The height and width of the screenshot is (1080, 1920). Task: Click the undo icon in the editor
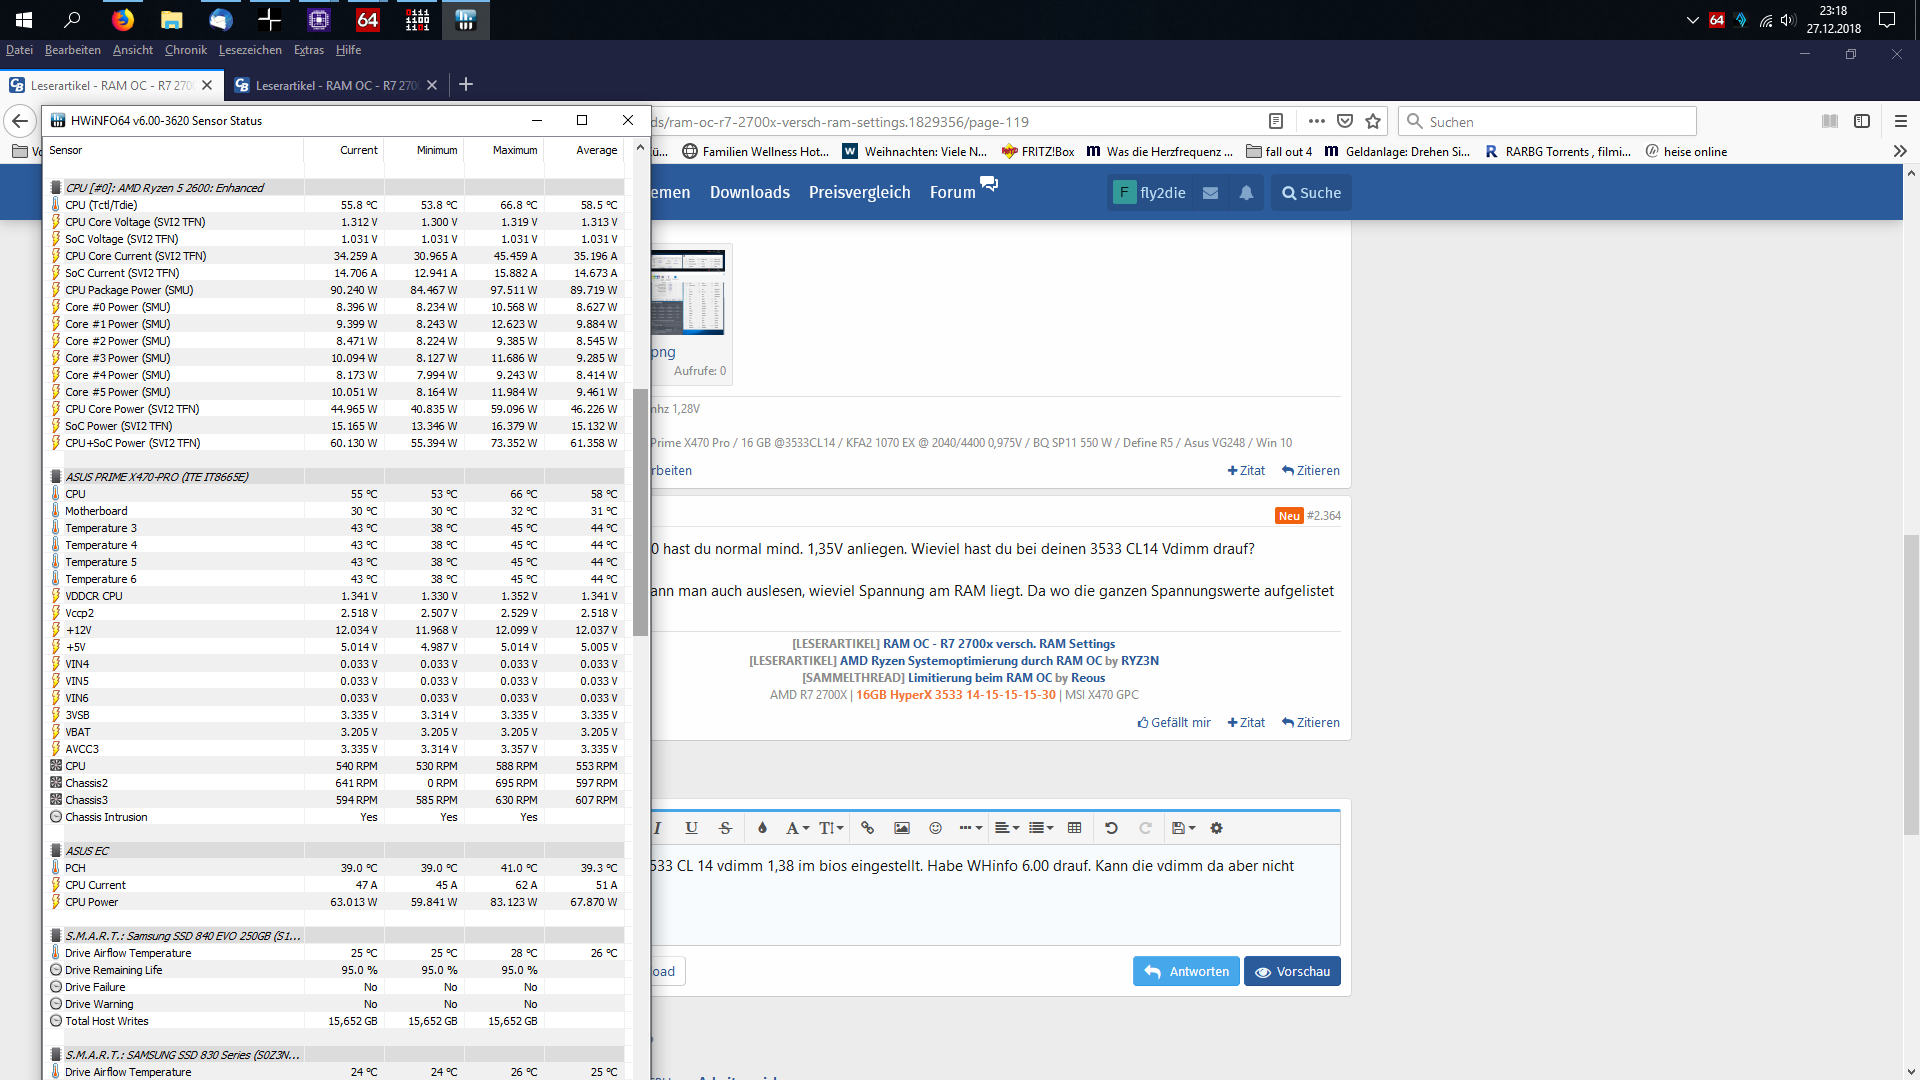point(1111,828)
